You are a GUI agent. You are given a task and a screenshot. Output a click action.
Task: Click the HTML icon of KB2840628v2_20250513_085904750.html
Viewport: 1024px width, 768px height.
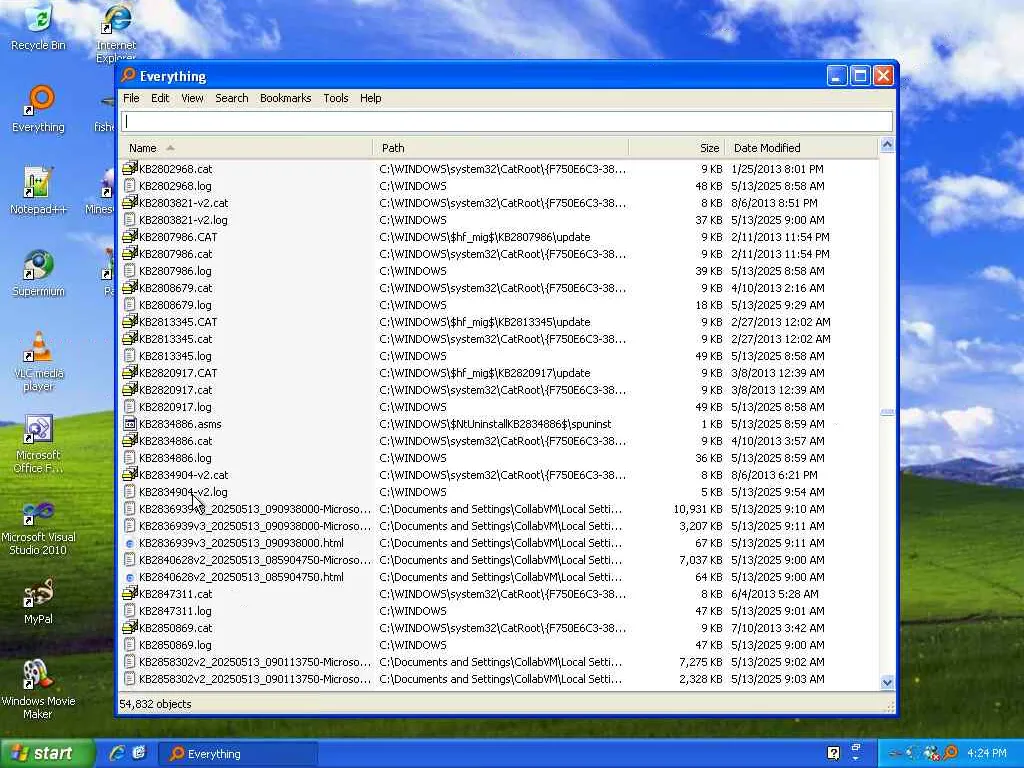[130, 577]
